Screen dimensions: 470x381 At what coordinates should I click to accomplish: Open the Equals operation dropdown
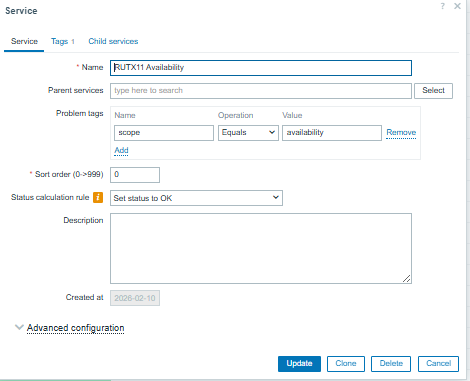pos(248,133)
